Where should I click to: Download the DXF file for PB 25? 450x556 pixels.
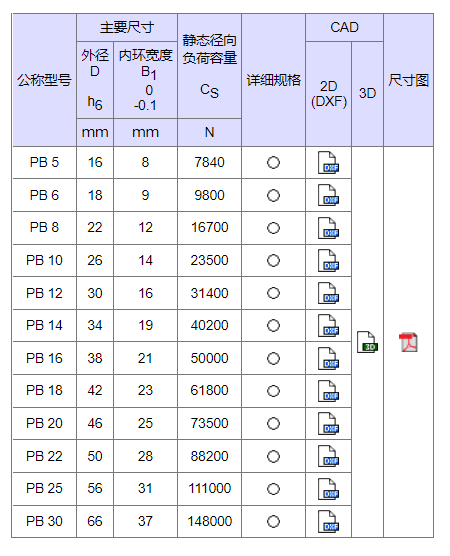point(328,489)
